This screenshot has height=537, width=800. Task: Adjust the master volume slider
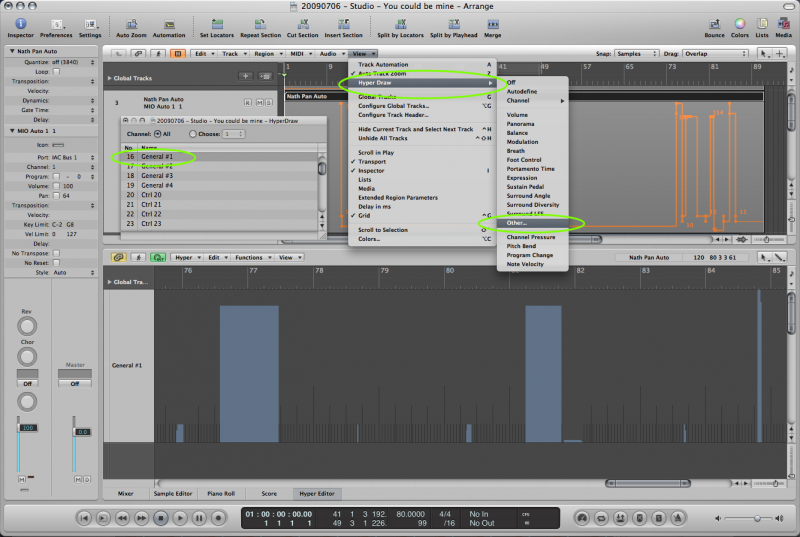[757, 518]
